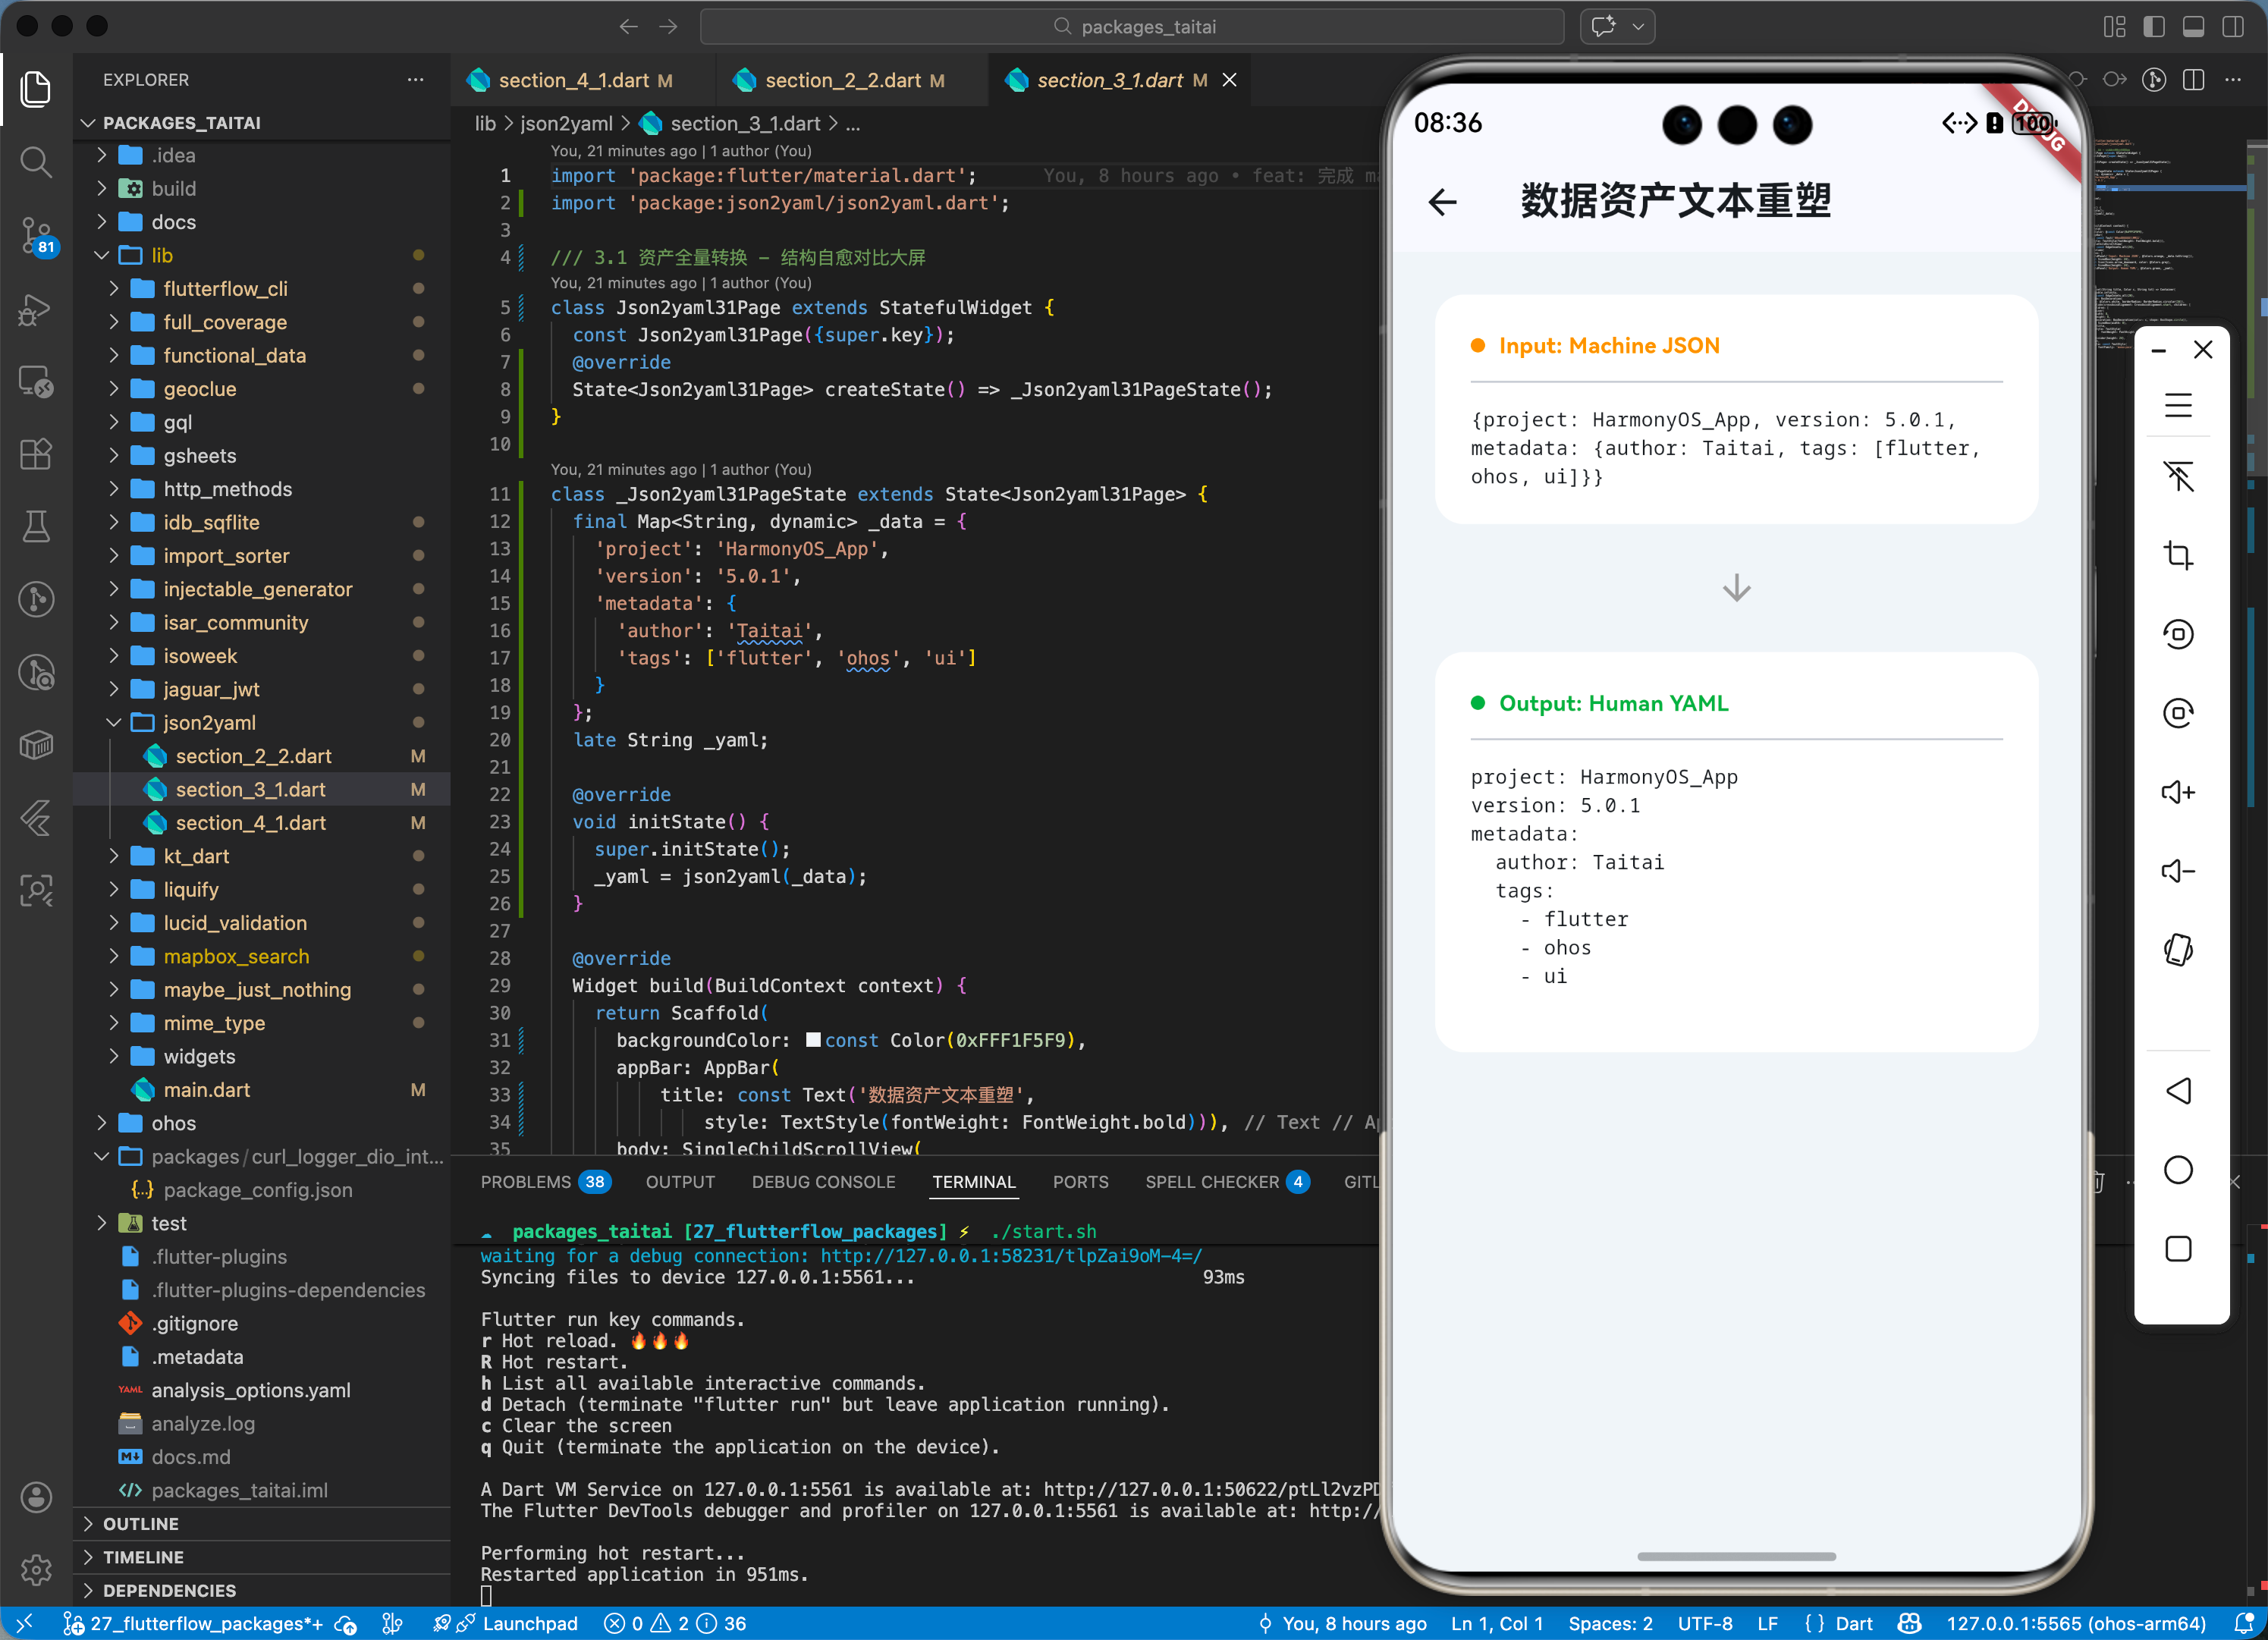The height and width of the screenshot is (1640, 2268).
Task: Switch to the DEBUG CONSOLE panel tab
Action: [x=823, y=1182]
